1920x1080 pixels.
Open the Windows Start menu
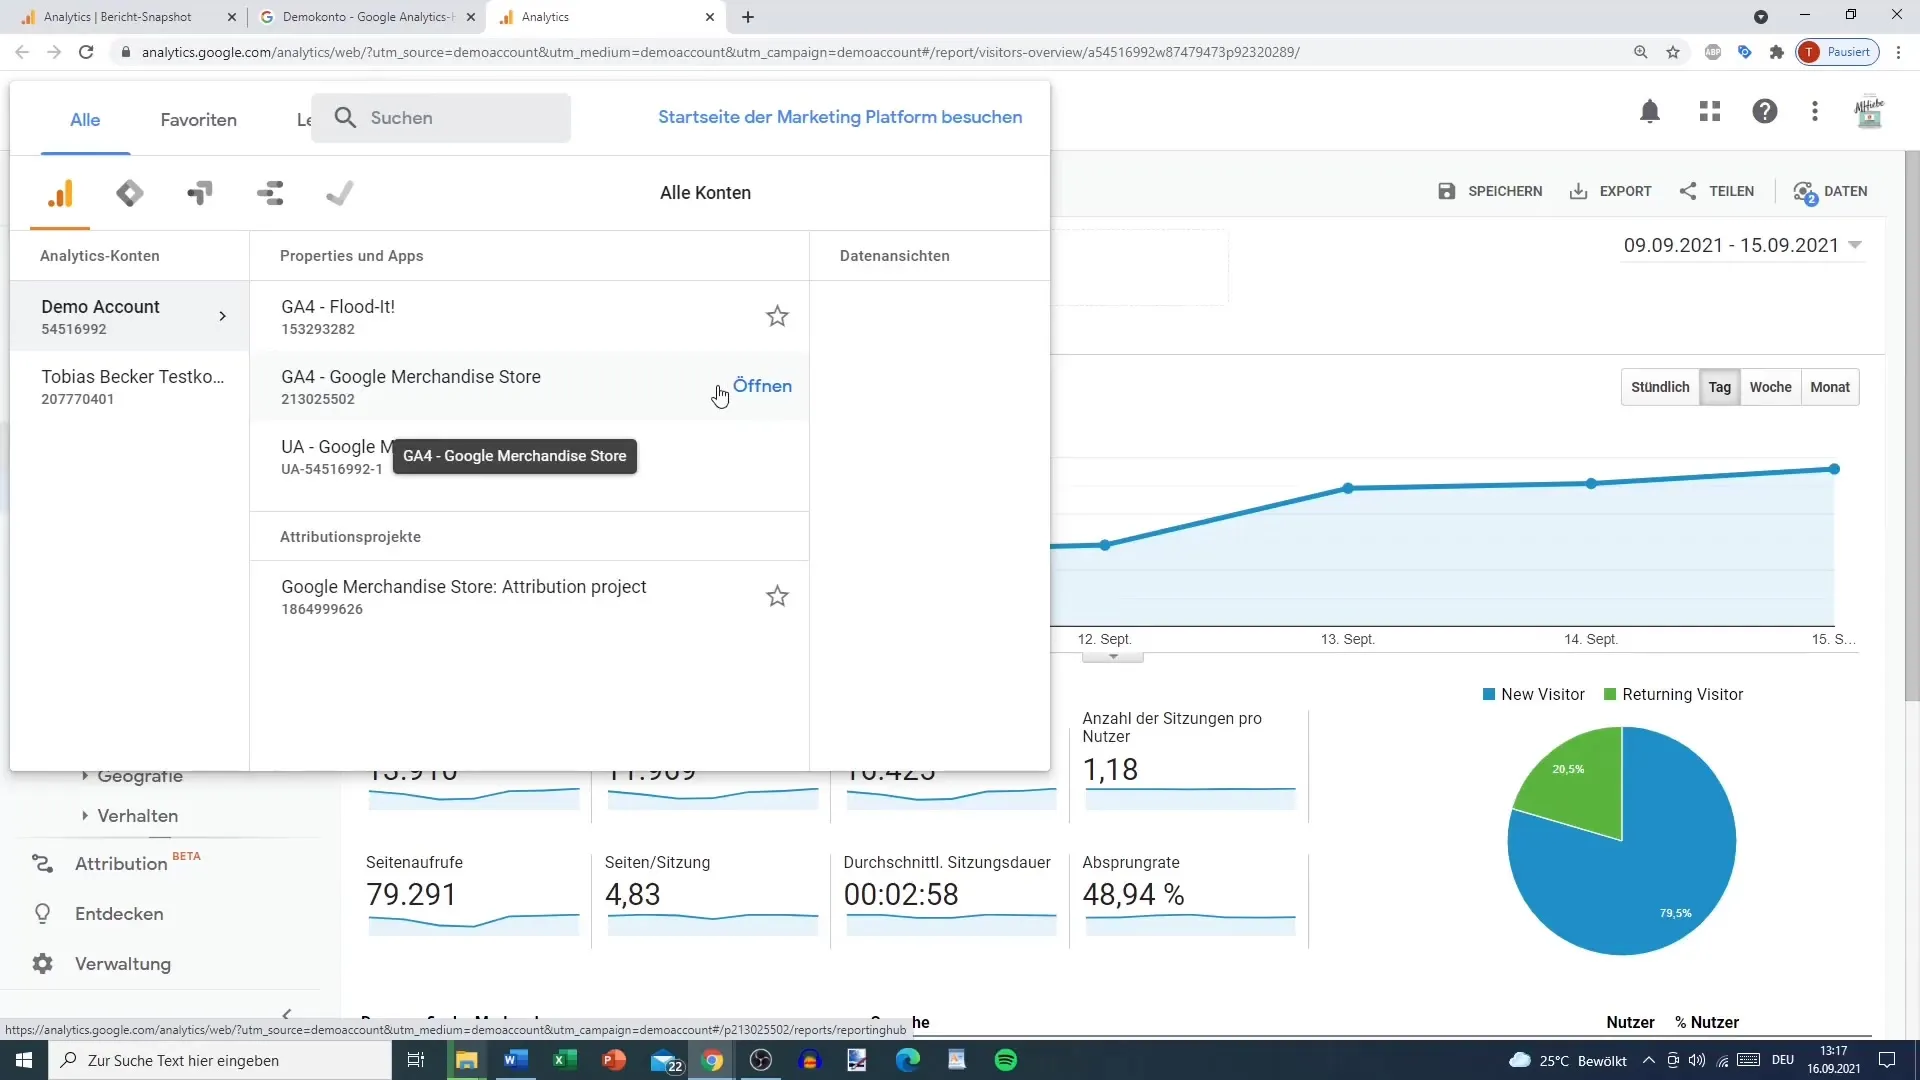tap(24, 1060)
